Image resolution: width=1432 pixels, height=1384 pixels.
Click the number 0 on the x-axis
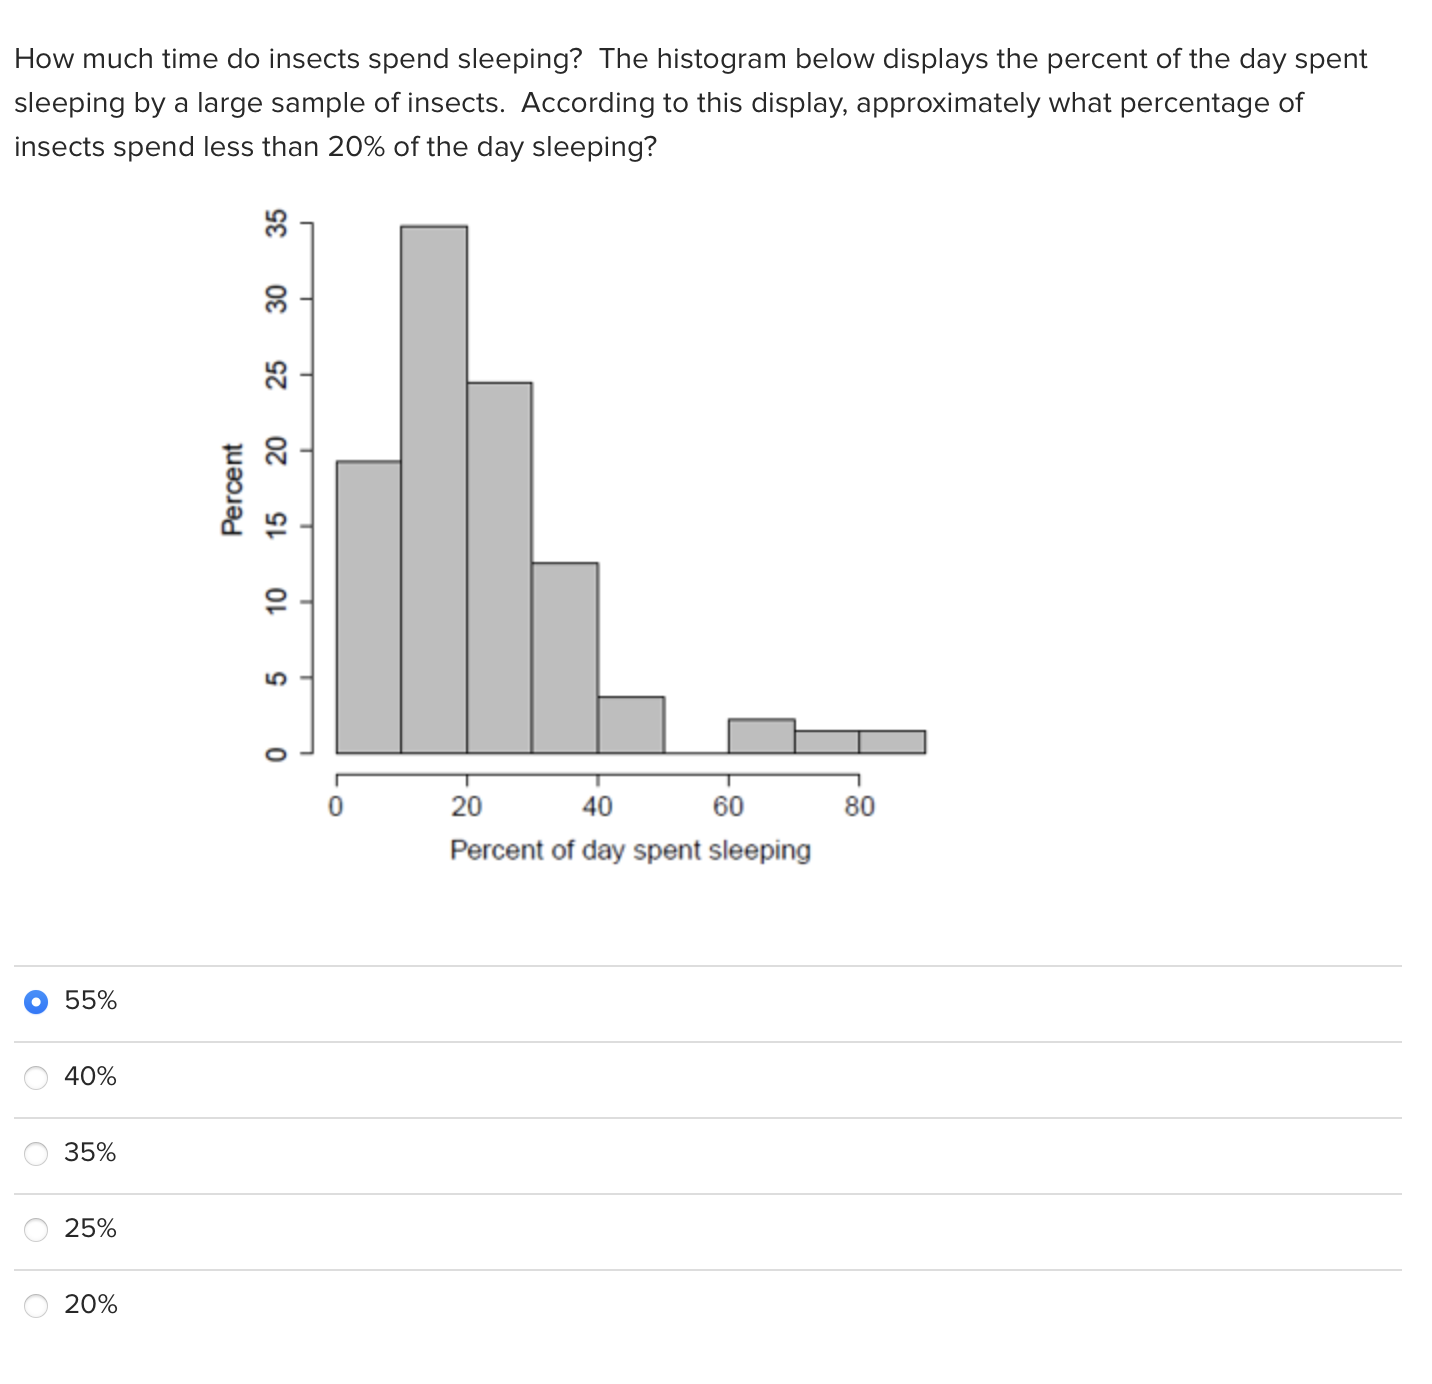click(335, 807)
